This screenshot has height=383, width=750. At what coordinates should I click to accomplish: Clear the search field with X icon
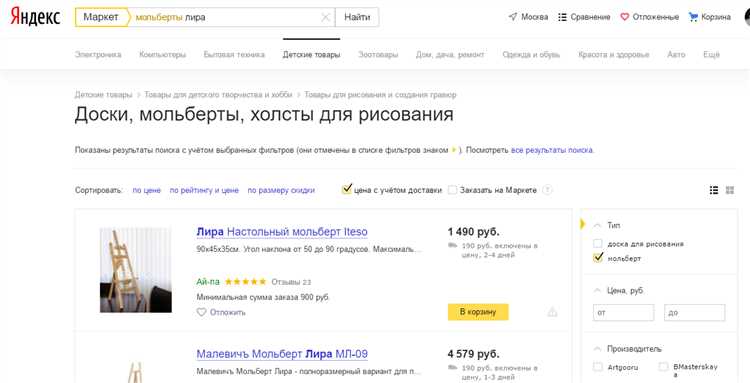coord(325,17)
